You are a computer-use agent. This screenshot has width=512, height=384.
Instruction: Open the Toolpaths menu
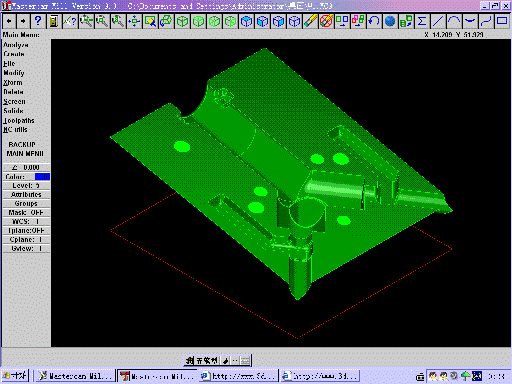[x=19, y=121]
